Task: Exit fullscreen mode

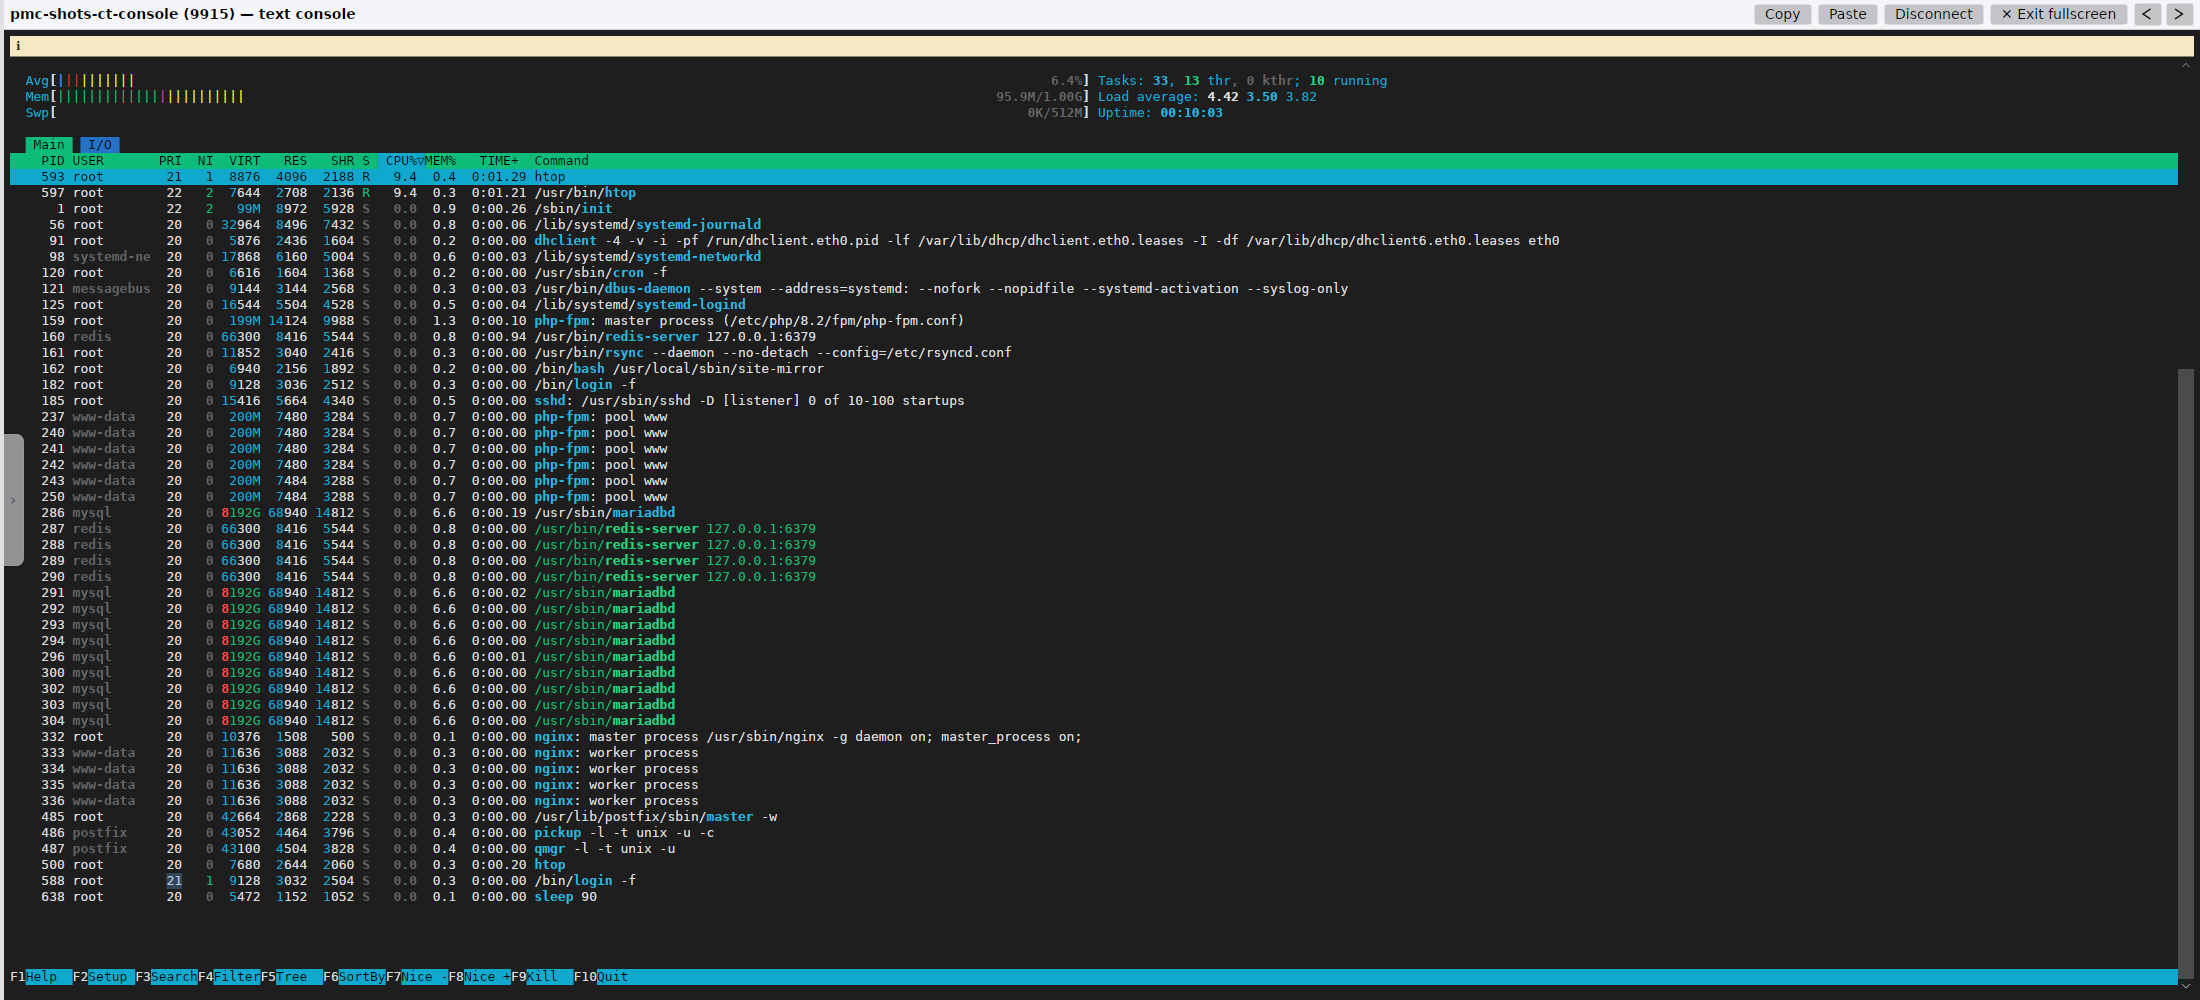Action: 2058,14
